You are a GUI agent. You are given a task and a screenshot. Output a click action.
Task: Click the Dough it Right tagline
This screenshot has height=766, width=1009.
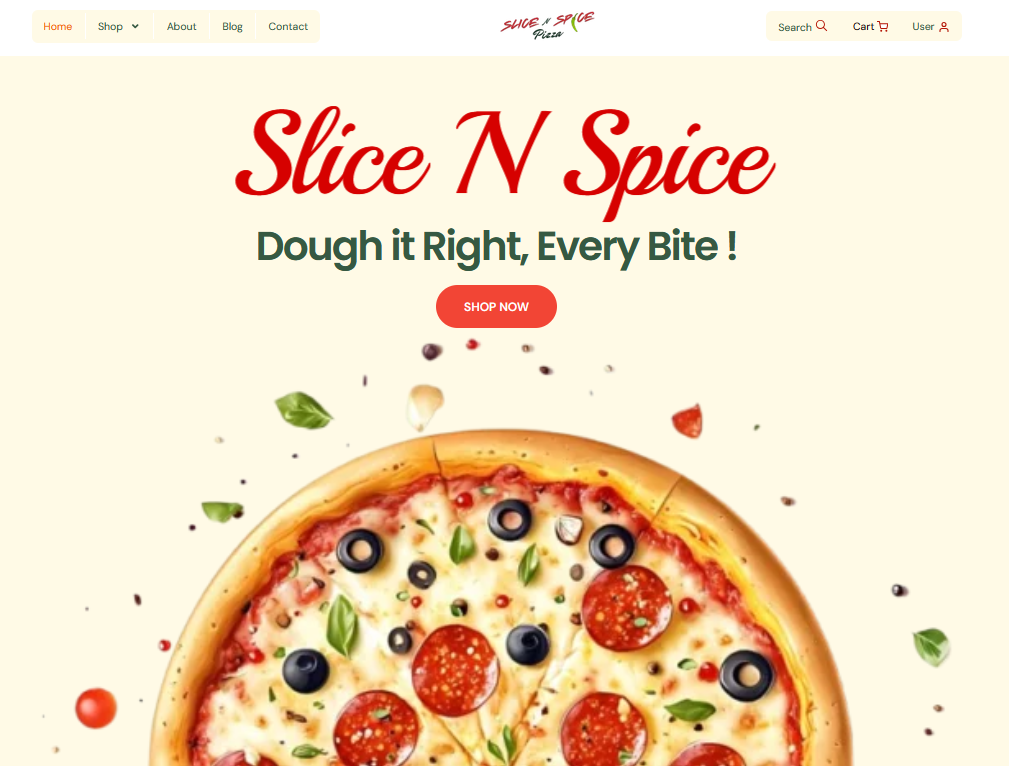(x=496, y=247)
